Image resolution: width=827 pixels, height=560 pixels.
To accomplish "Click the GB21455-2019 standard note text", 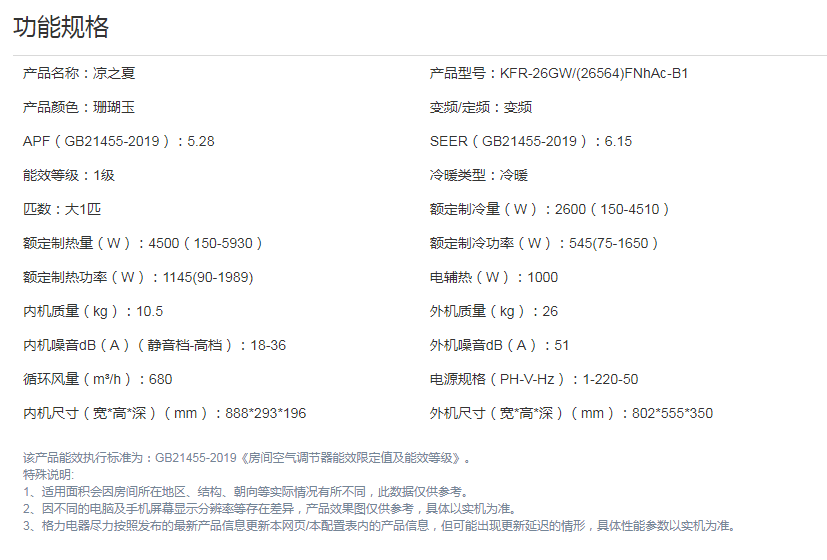I will point(247,458).
